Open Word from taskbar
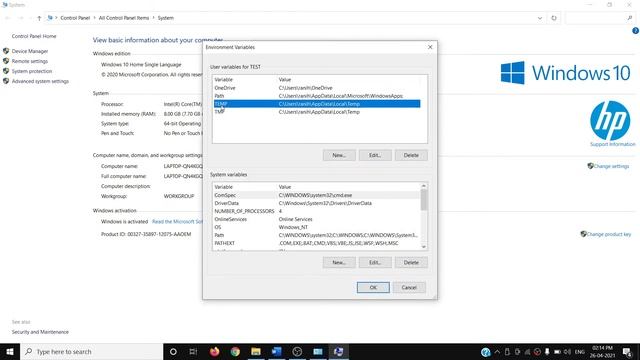640x360 pixels. coord(276,351)
